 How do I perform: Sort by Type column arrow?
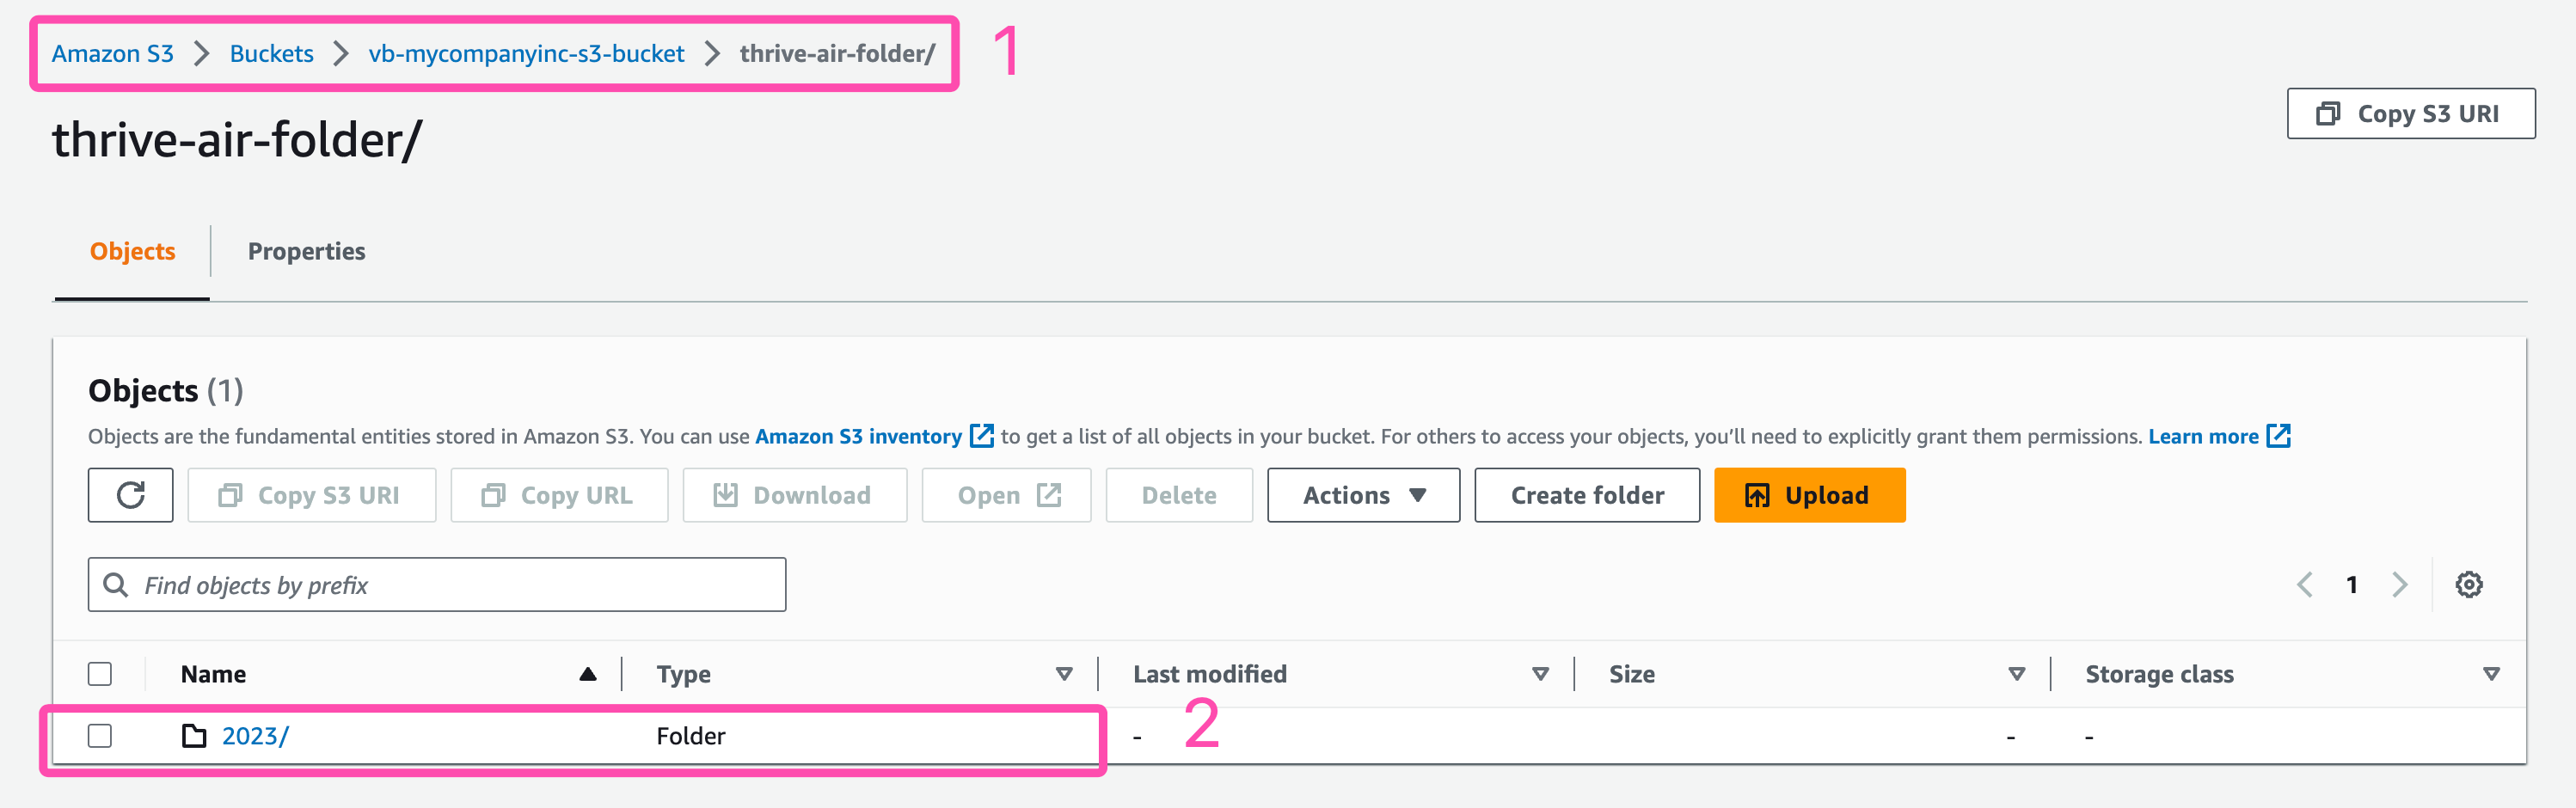tap(1064, 674)
